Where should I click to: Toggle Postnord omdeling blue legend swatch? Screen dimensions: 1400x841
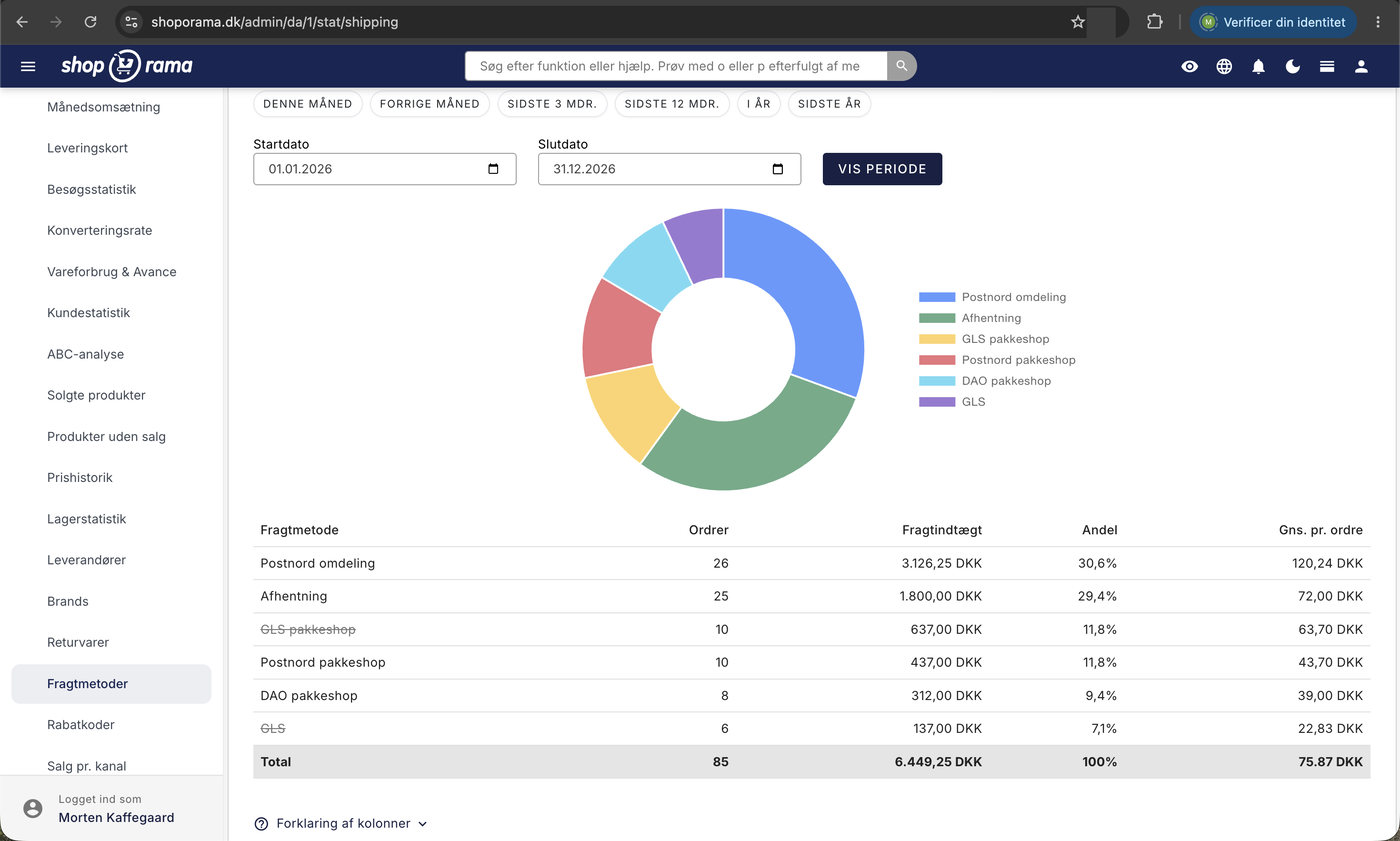pos(937,297)
